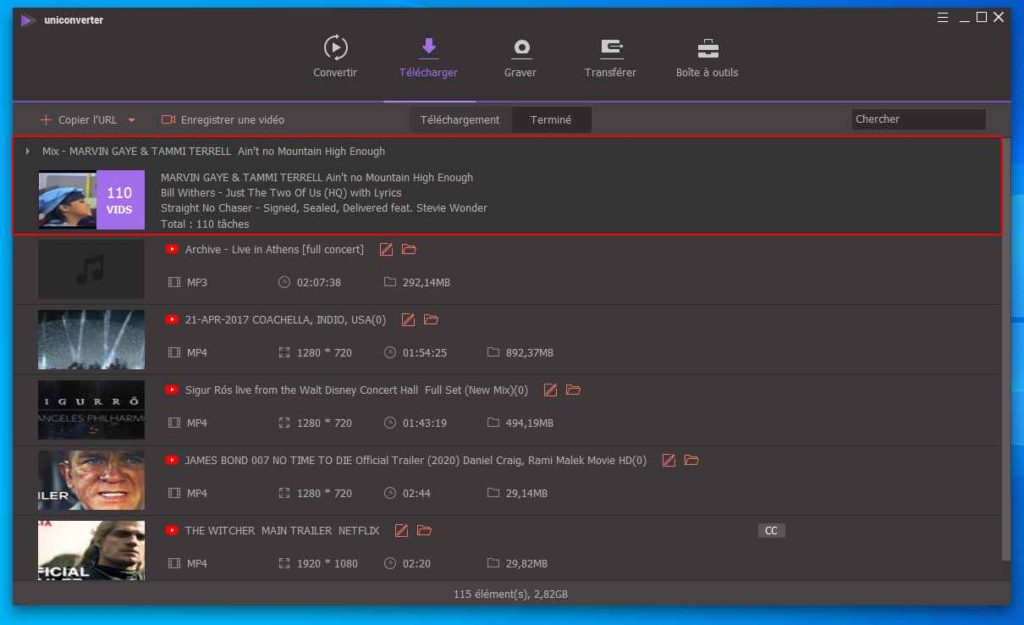
Task: Click YouTube icon of Sigur Rós video
Action: tap(172, 391)
